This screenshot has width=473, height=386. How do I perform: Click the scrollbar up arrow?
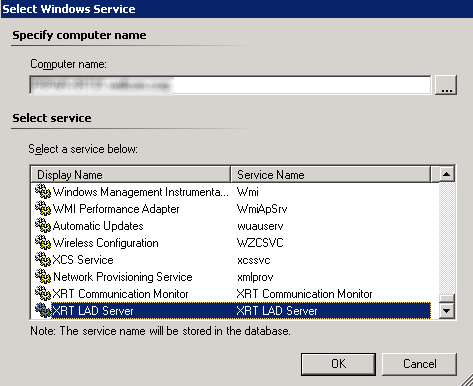(447, 174)
